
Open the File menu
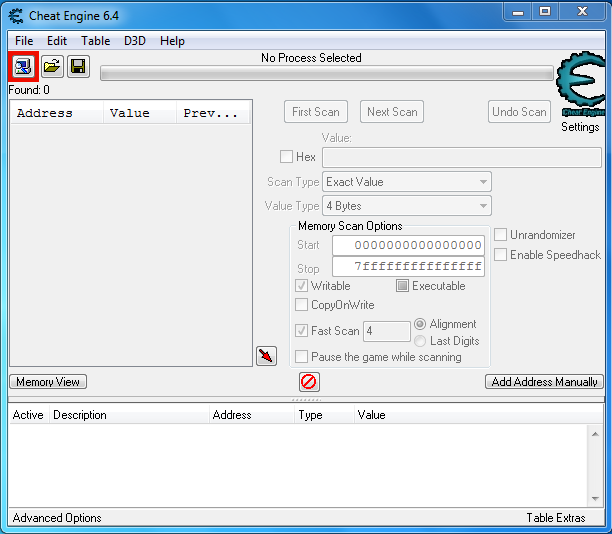coord(24,41)
